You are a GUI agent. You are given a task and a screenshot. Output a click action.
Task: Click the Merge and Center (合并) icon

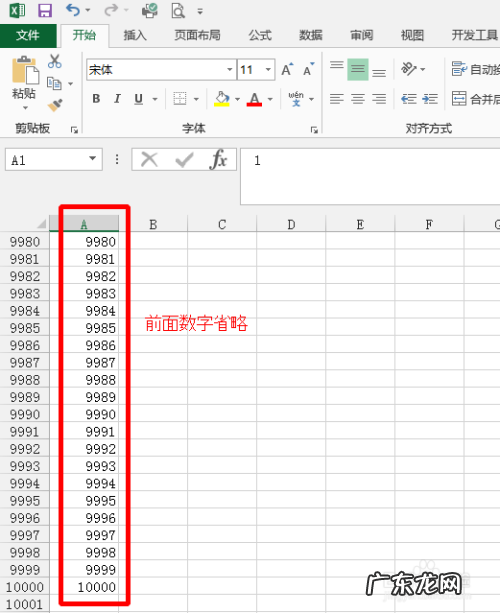459,99
